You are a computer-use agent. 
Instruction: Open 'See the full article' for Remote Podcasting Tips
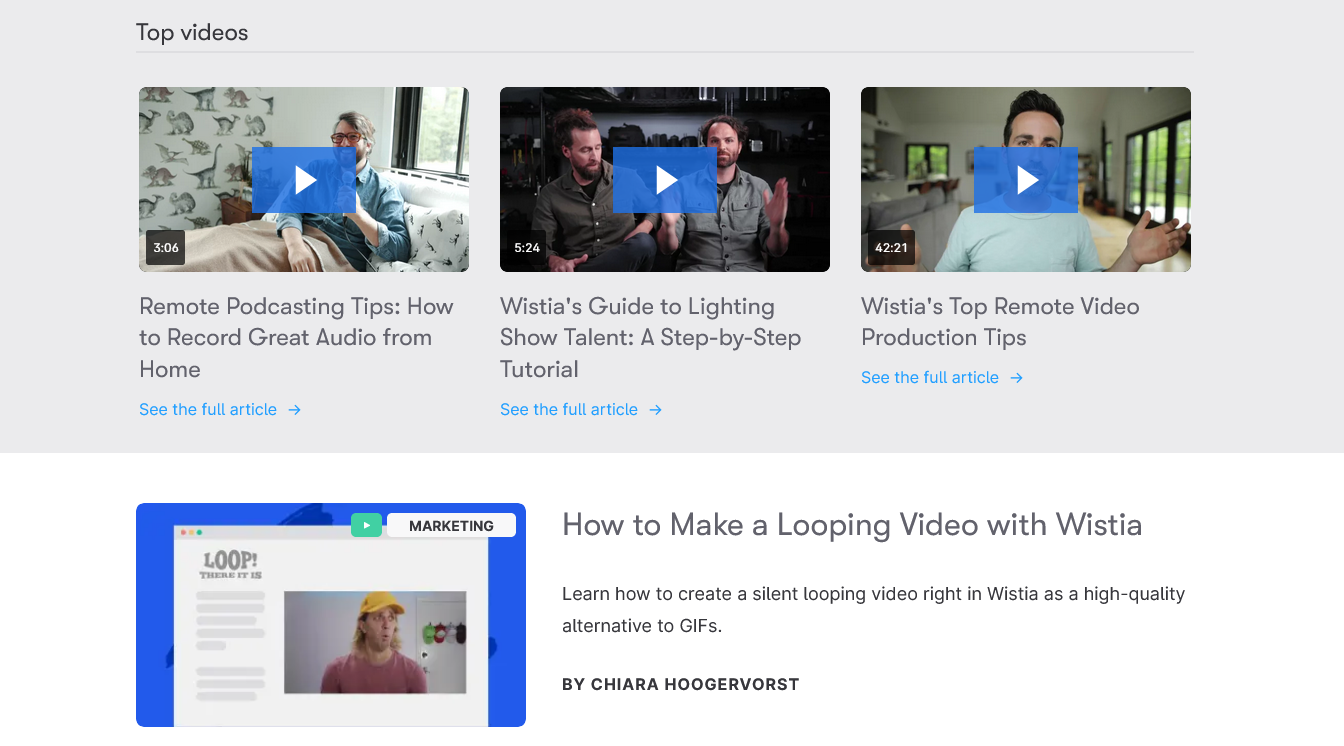[208, 409]
